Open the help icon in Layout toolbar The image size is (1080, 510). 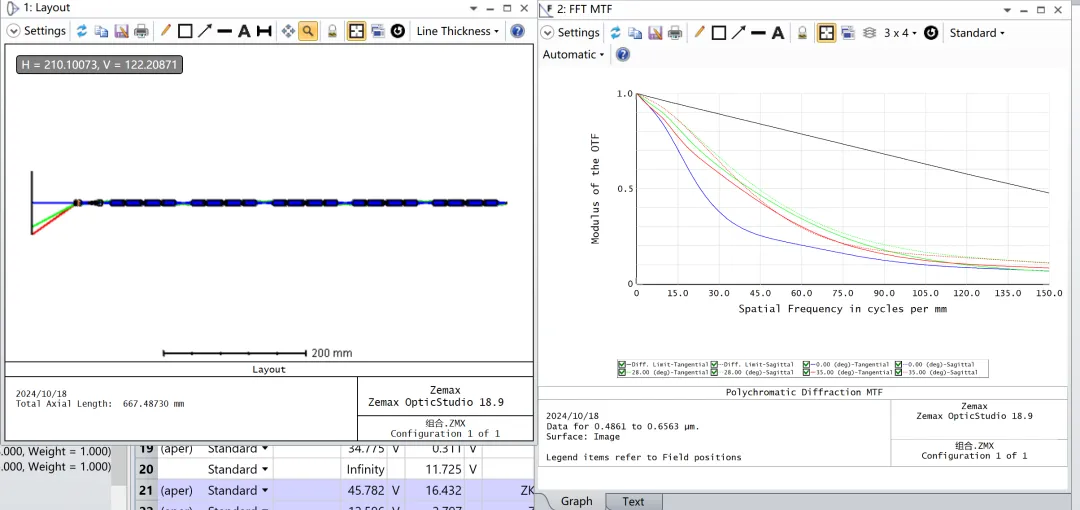[x=517, y=31]
